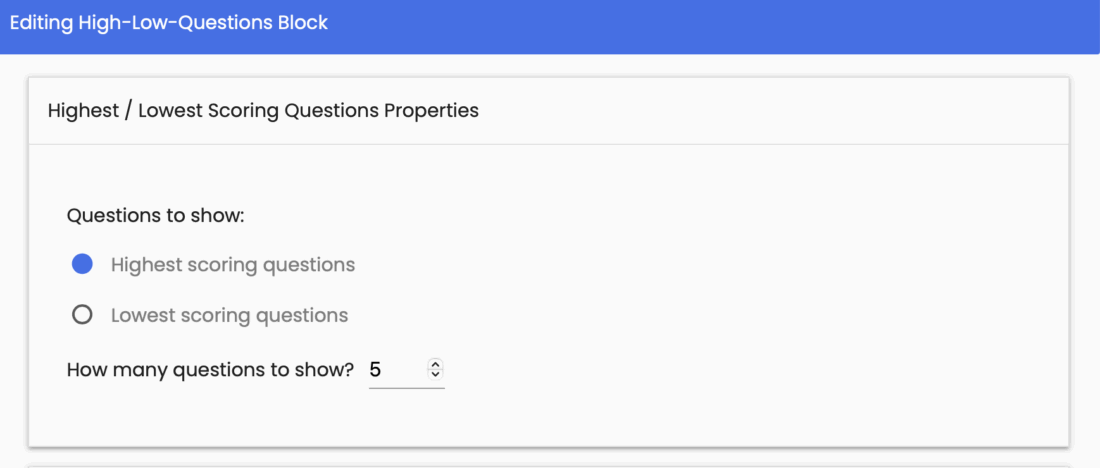Click the value 5 in the number field

(376, 370)
